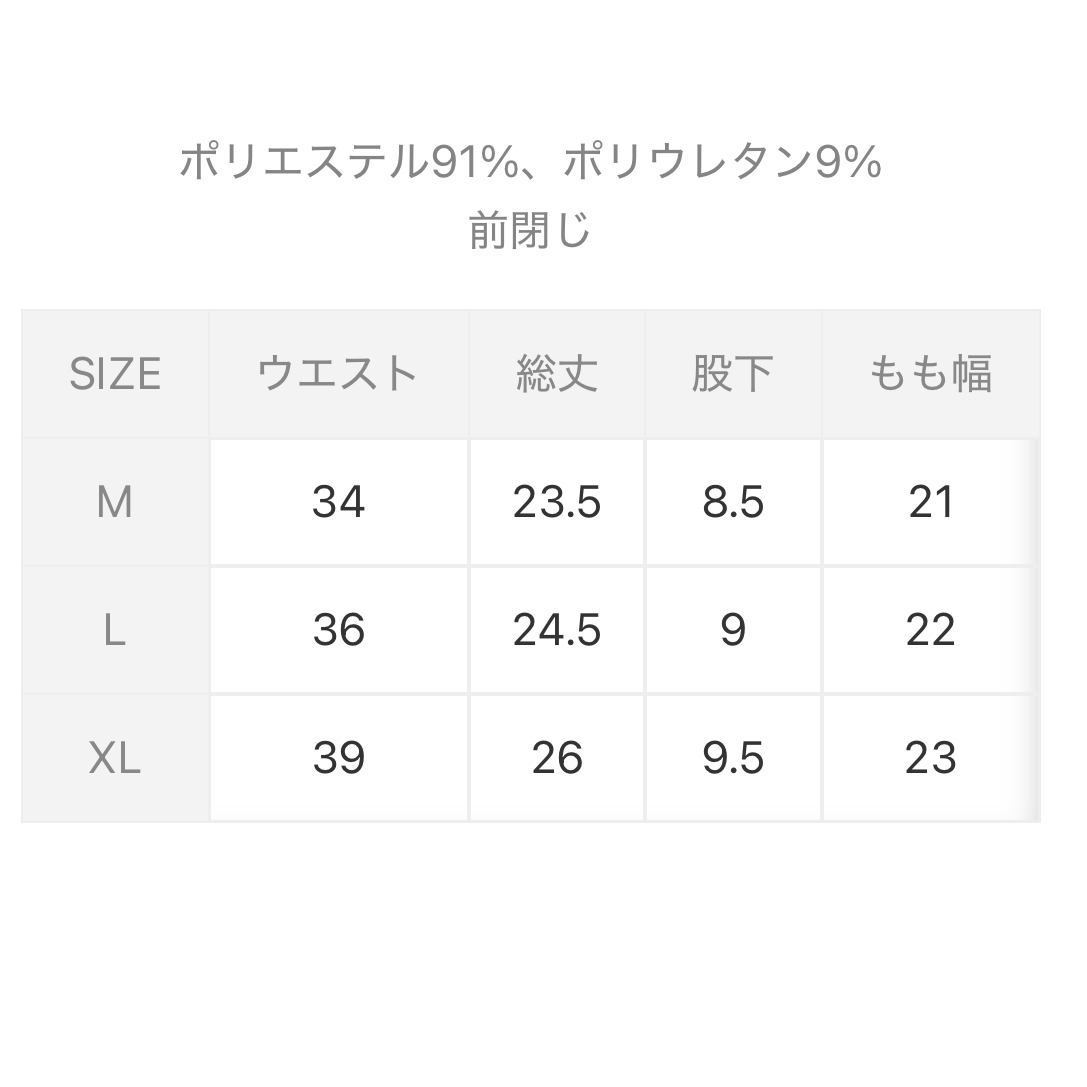Select the total length 26 cell
1087x1087 pixels.
coord(557,758)
